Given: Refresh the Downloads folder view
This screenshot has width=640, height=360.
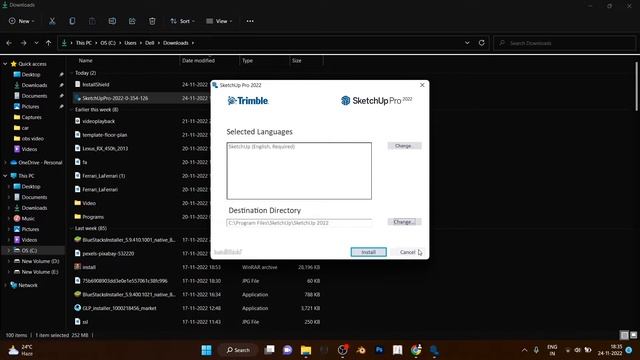Looking at the screenshot, I should [x=482, y=43].
